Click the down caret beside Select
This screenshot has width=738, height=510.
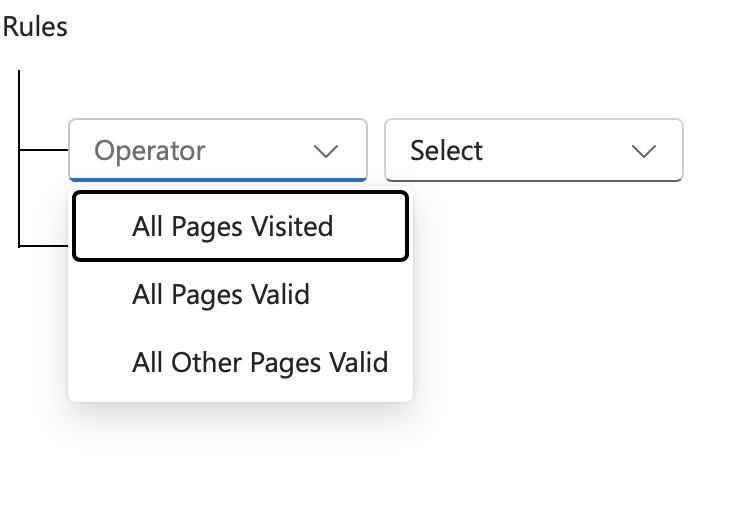click(644, 152)
